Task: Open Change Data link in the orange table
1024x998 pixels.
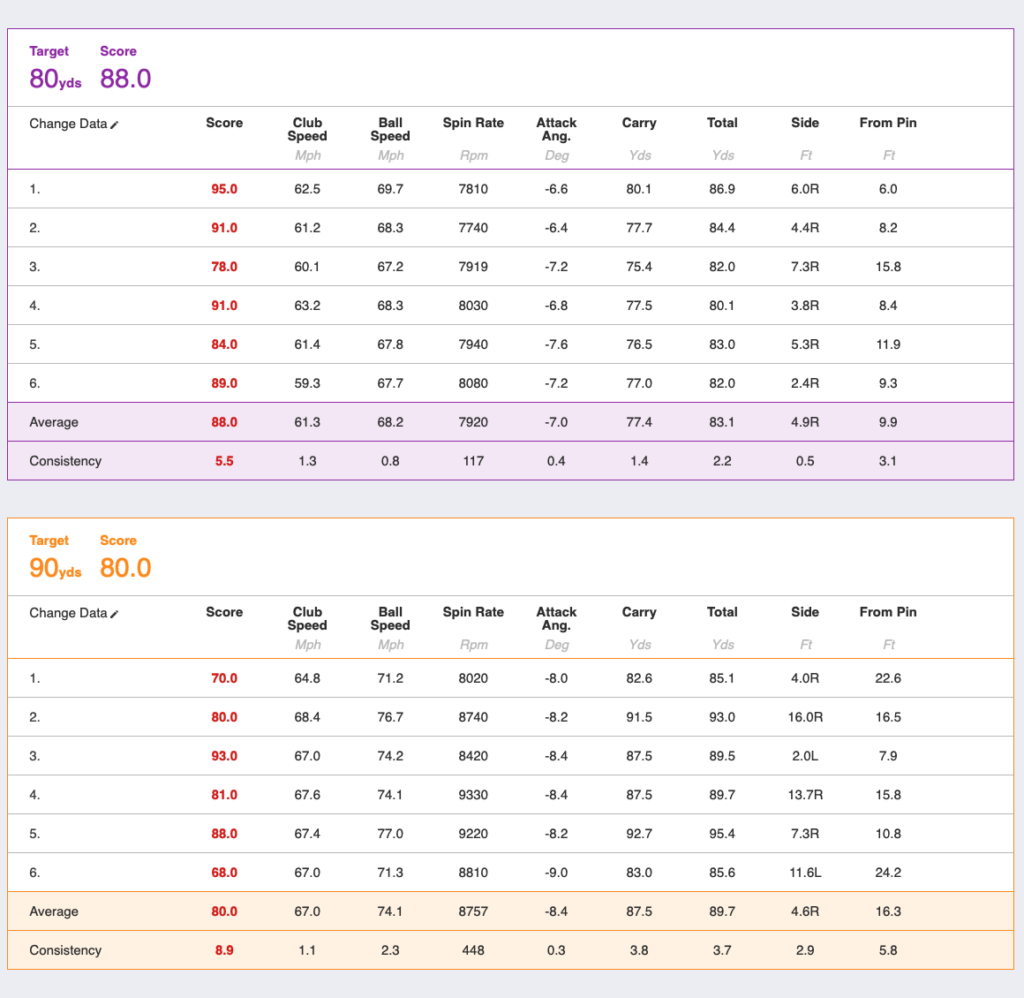Action: pos(68,613)
